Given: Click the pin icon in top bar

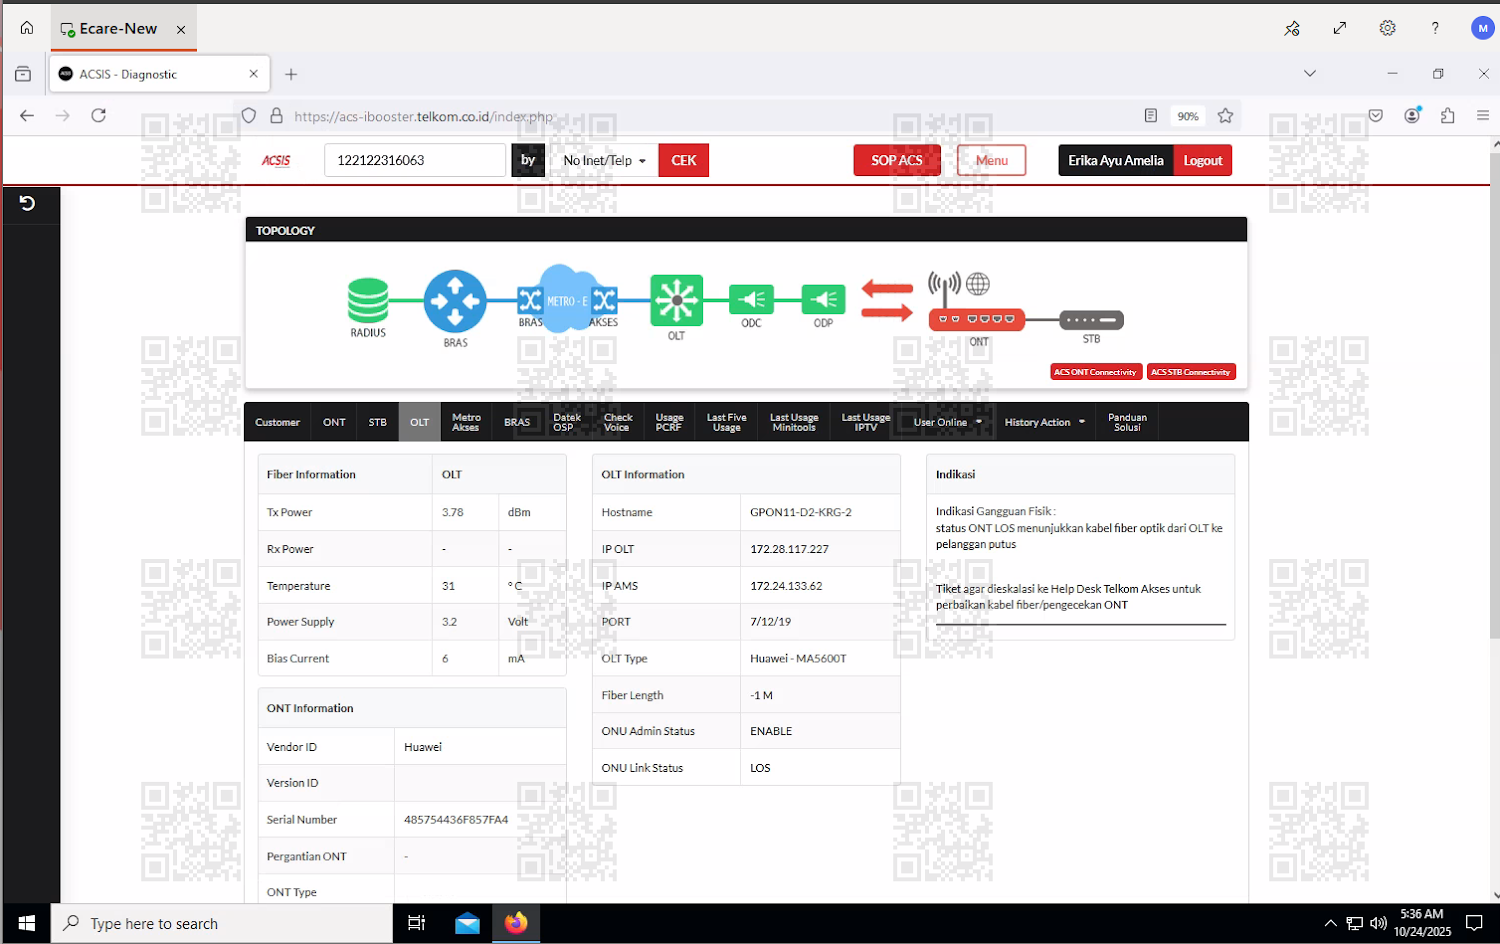Looking at the screenshot, I should [x=1292, y=28].
